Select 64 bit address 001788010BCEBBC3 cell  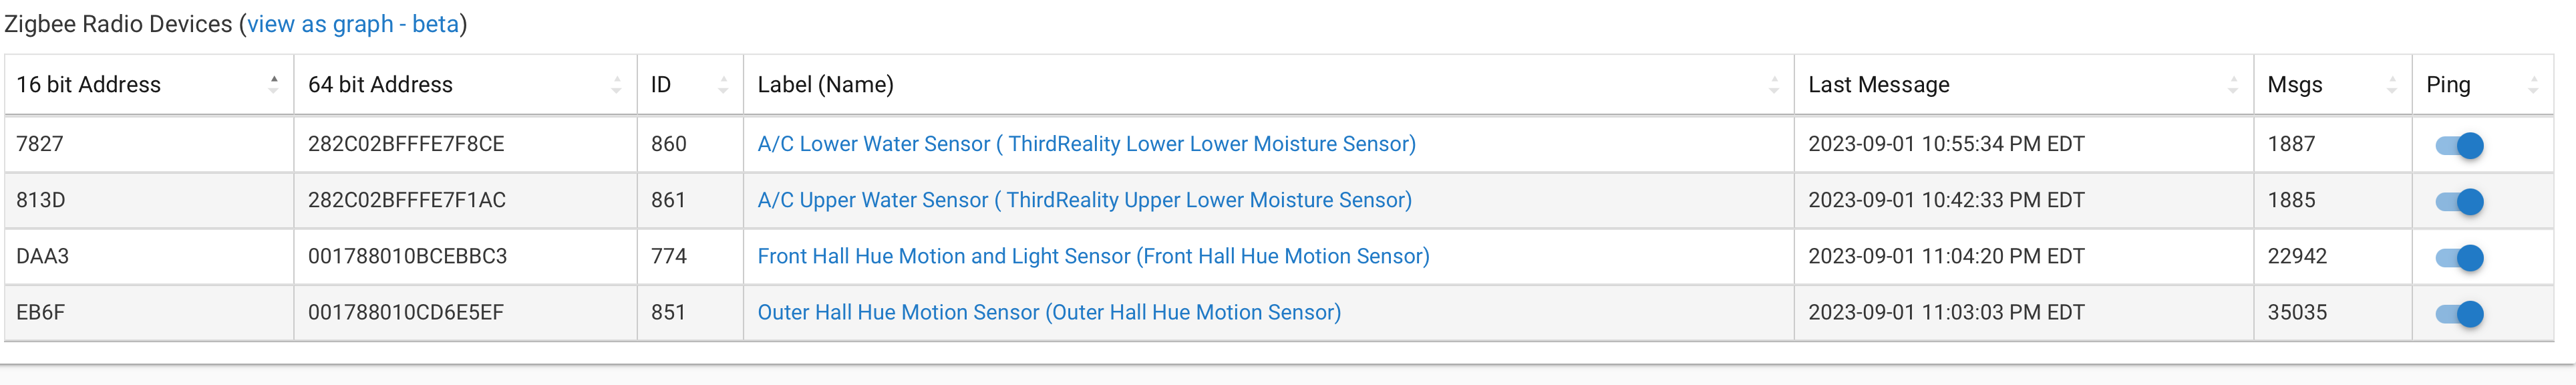(407, 256)
